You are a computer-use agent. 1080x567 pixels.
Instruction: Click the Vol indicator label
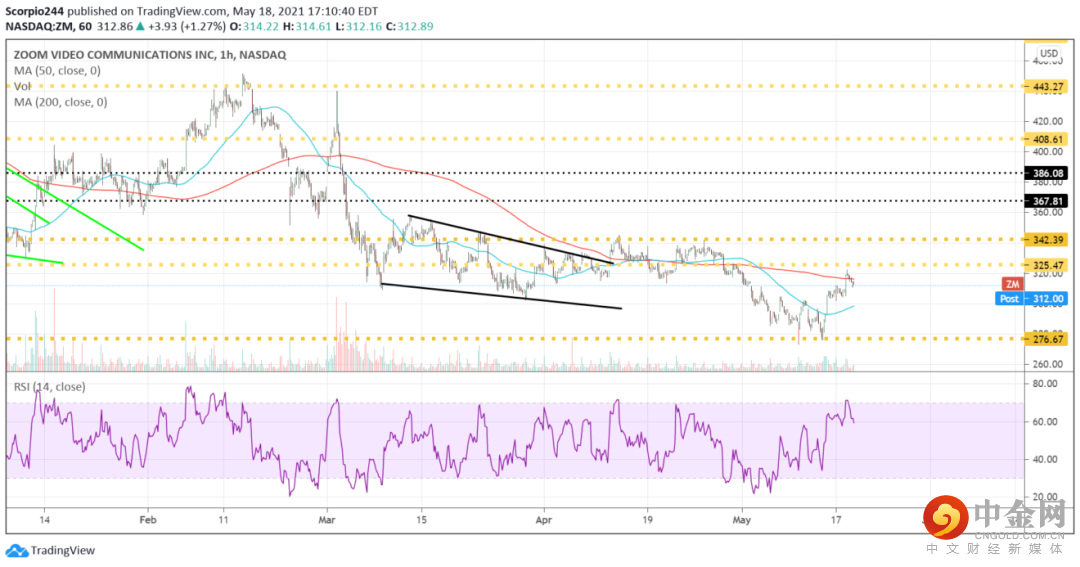tap(22, 86)
